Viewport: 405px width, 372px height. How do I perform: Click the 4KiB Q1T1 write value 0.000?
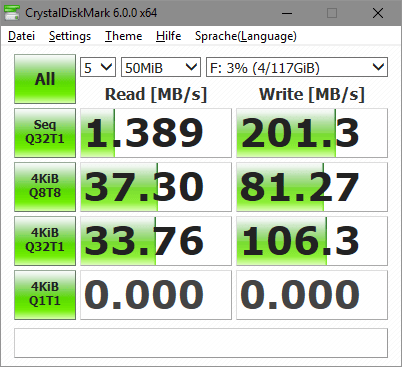[x=312, y=295]
